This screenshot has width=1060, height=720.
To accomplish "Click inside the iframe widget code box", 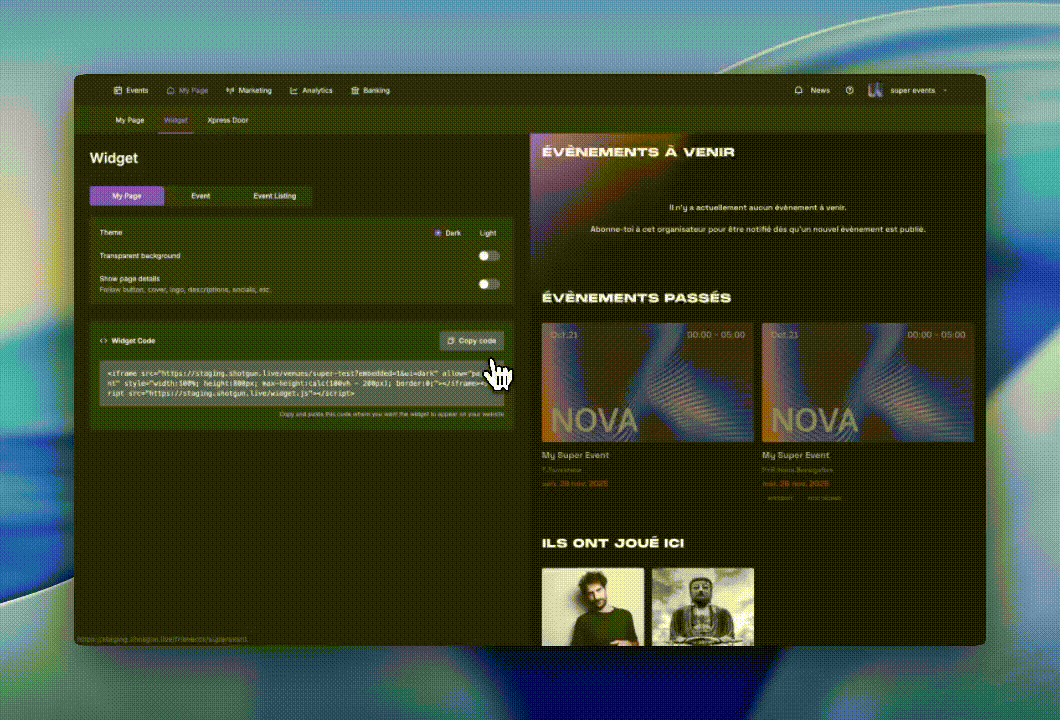I will [302, 383].
